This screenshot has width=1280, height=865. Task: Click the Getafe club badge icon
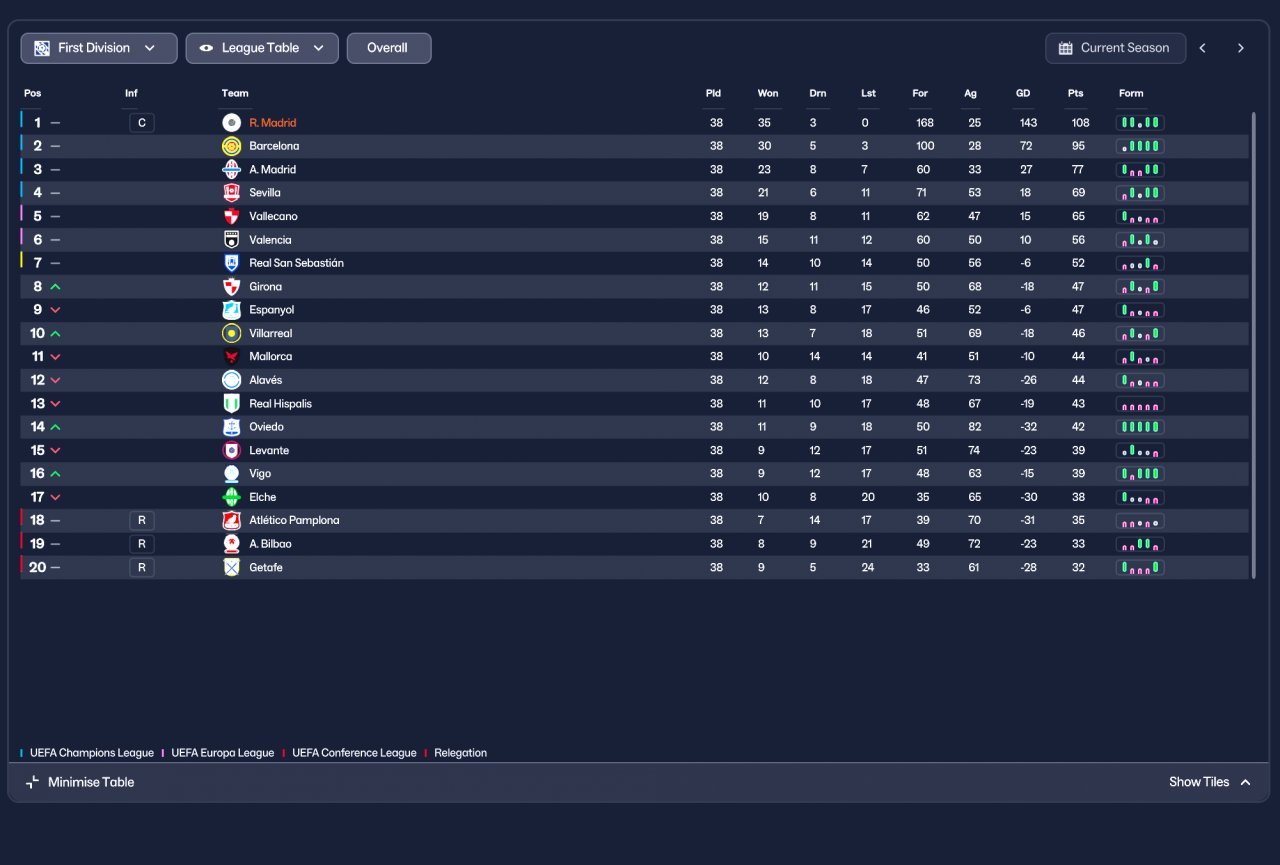[231, 567]
